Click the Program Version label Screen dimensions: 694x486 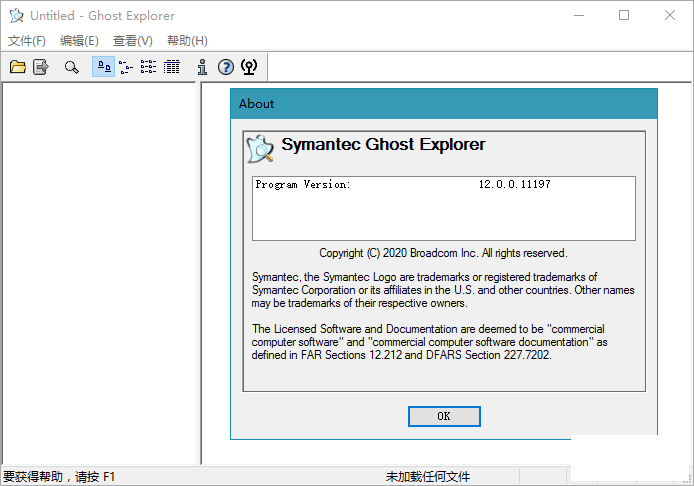pos(303,184)
